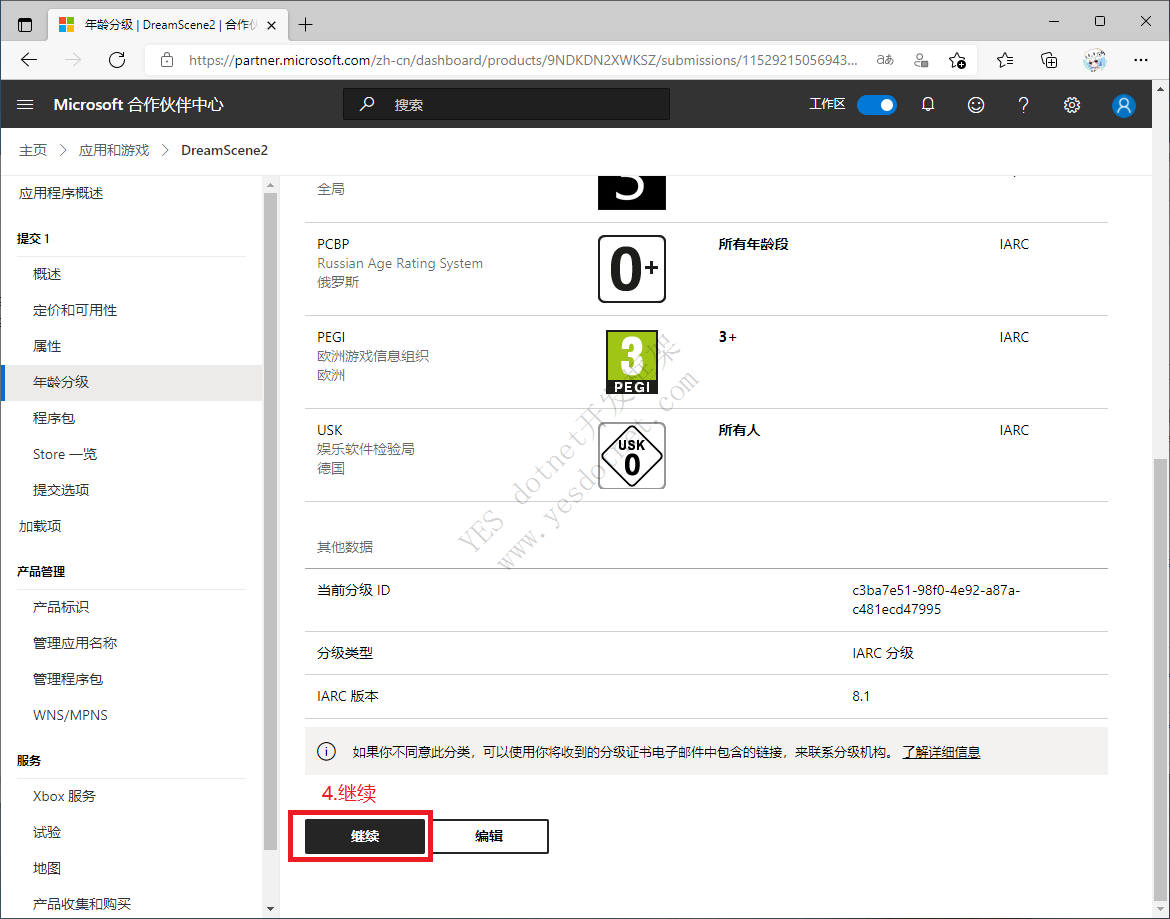Open Store 一览 in sidebar
This screenshot has width=1170, height=919.
(x=65, y=454)
